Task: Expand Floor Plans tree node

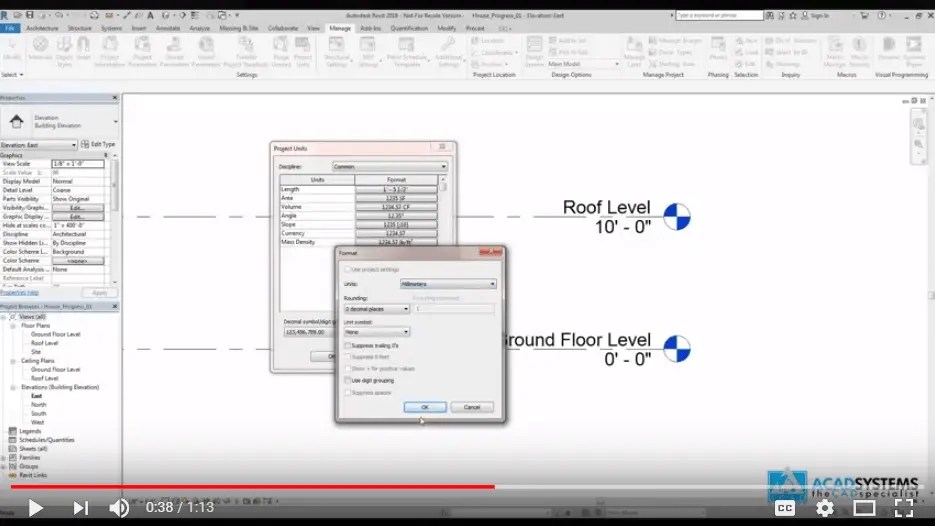Action: [13, 326]
